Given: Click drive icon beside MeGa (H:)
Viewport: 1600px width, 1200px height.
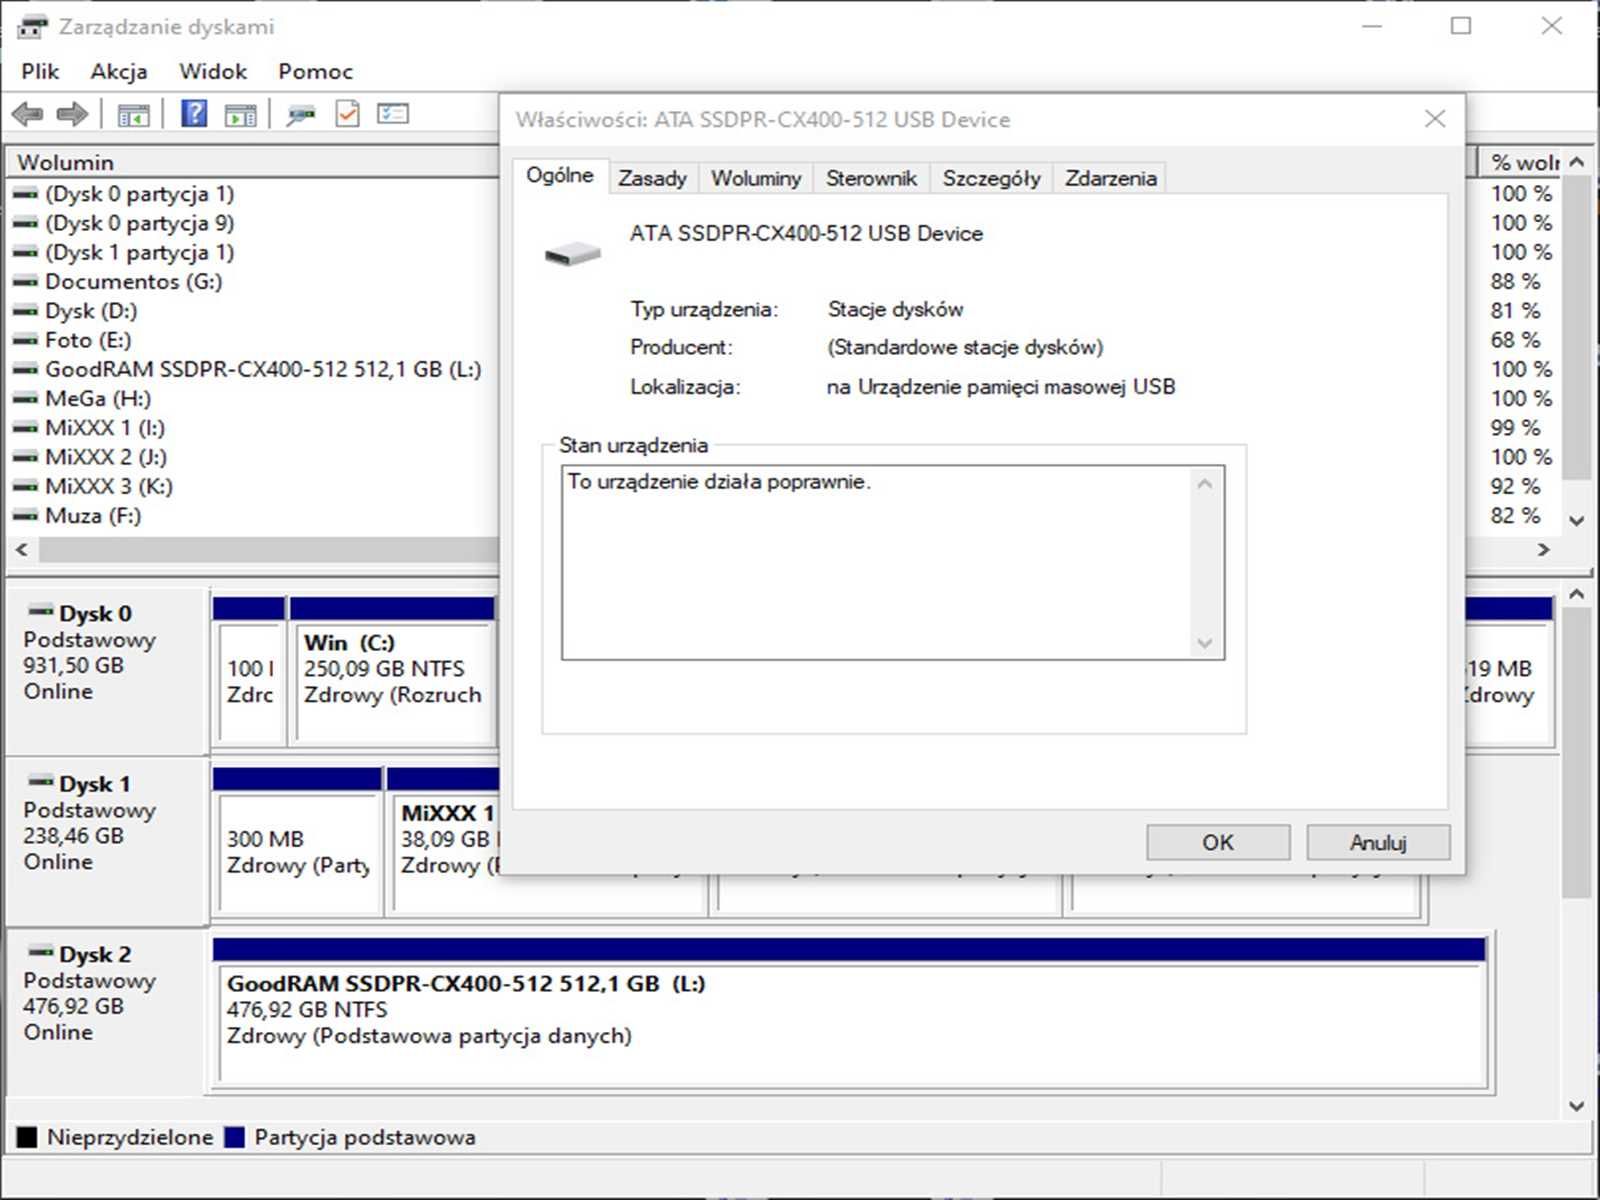Looking at the screenshot, I should point(25,399).
